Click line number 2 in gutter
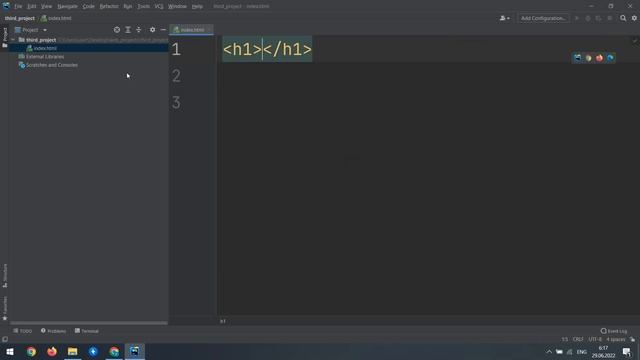This screenshot has height=360, width=640. 176,76
